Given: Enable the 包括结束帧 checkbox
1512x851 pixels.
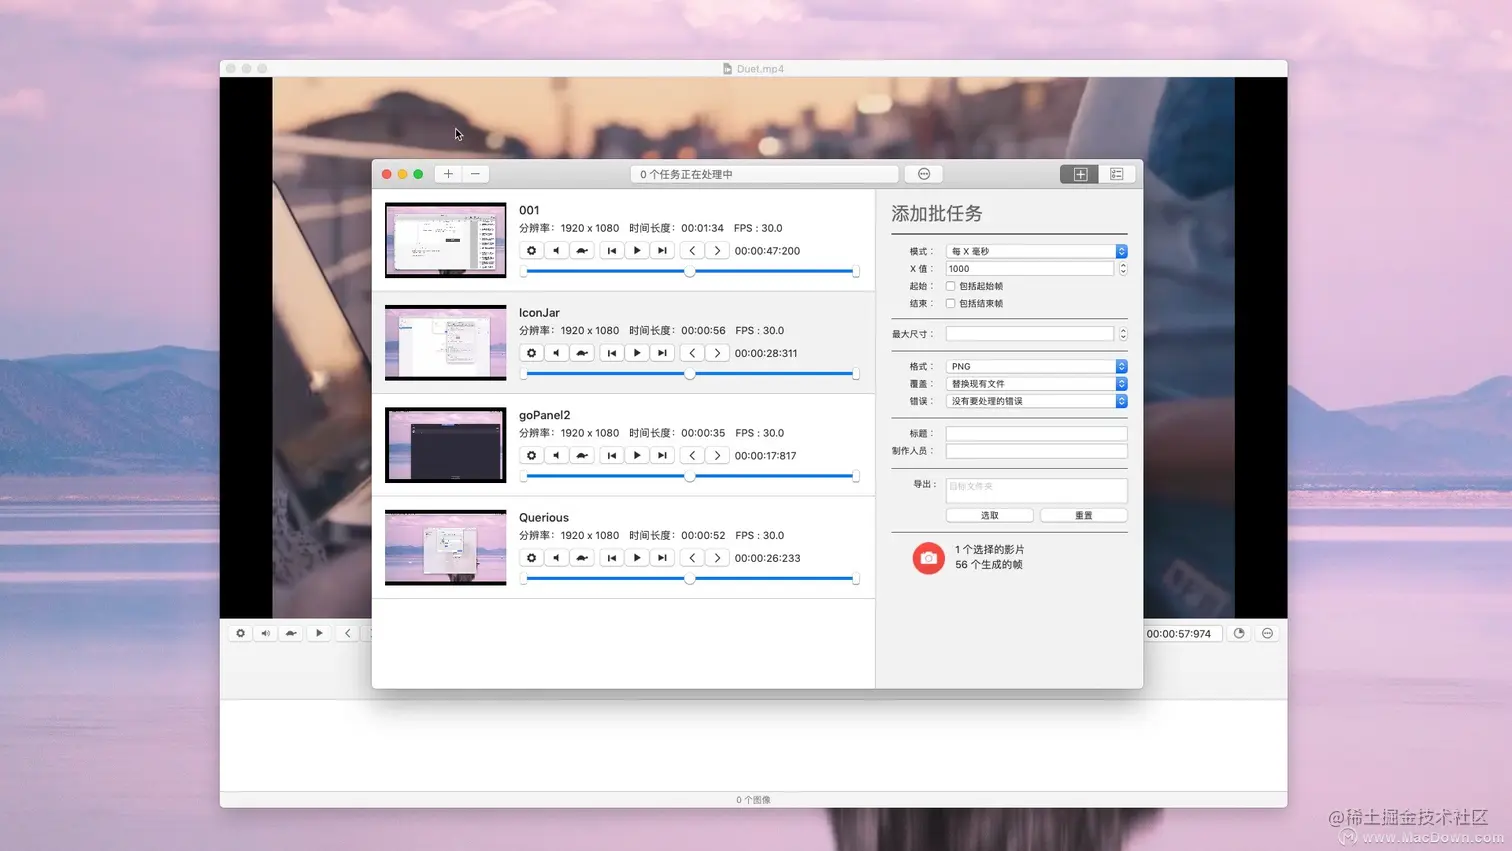Looking at the screenshot, I should [950, 303].
